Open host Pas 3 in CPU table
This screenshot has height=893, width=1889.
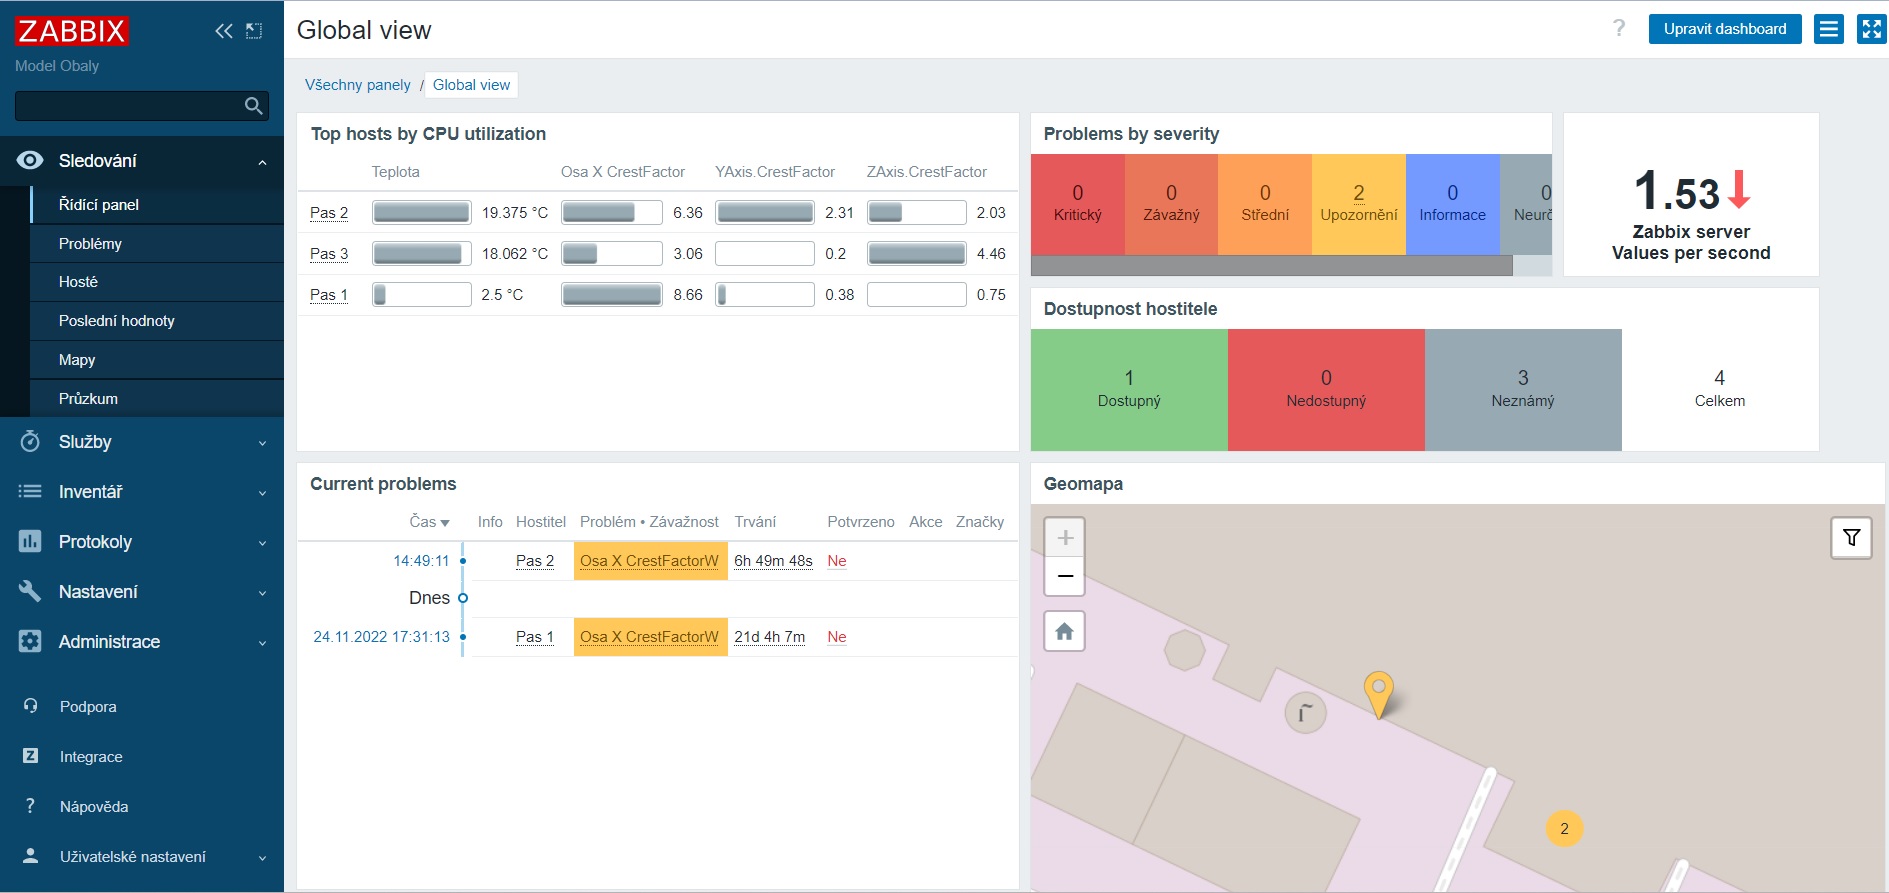coord(329,254)
